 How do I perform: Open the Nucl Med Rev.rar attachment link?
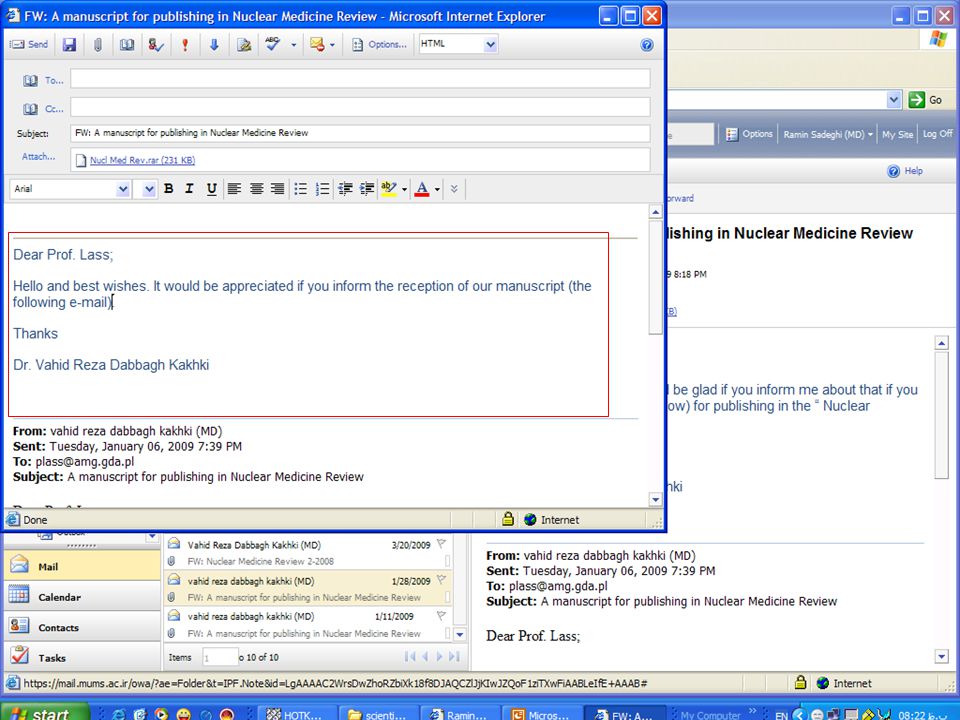[142, 160]
